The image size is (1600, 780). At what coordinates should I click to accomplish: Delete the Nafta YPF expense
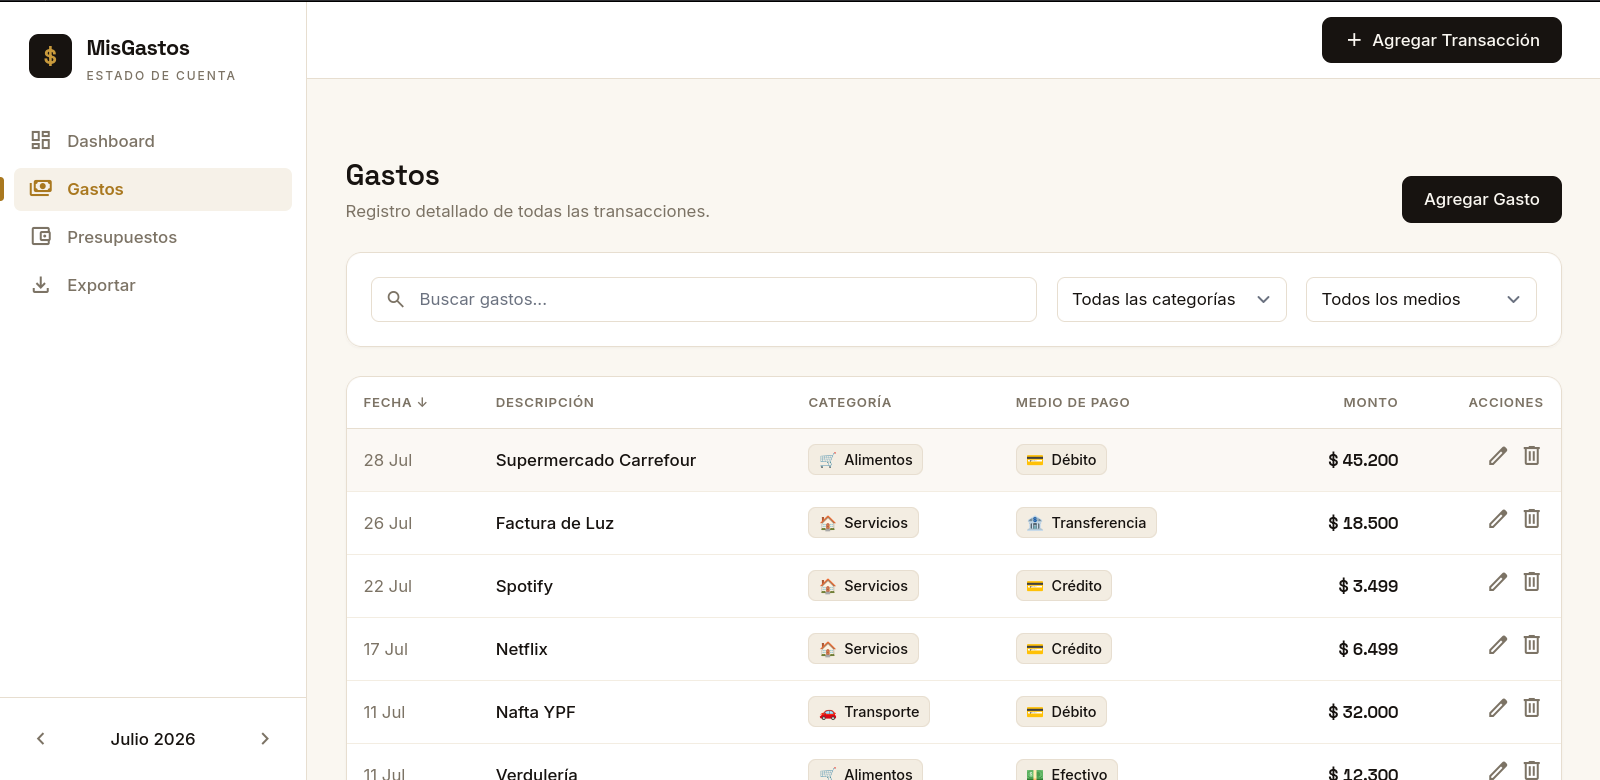coord(1532,708)
